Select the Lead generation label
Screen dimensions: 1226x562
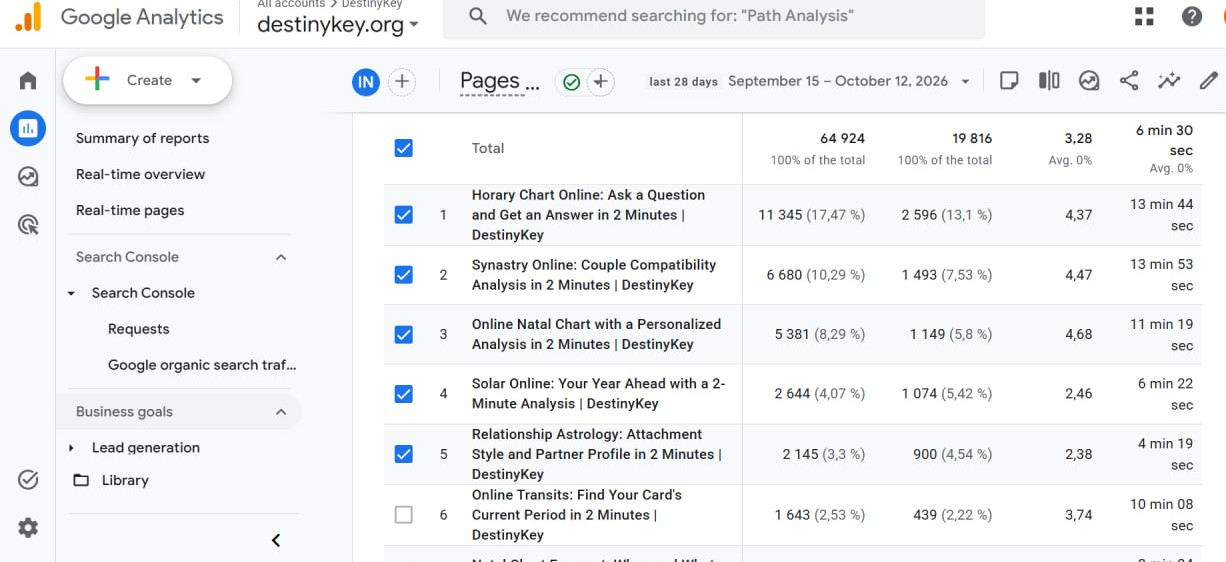[x=146, y=448]
